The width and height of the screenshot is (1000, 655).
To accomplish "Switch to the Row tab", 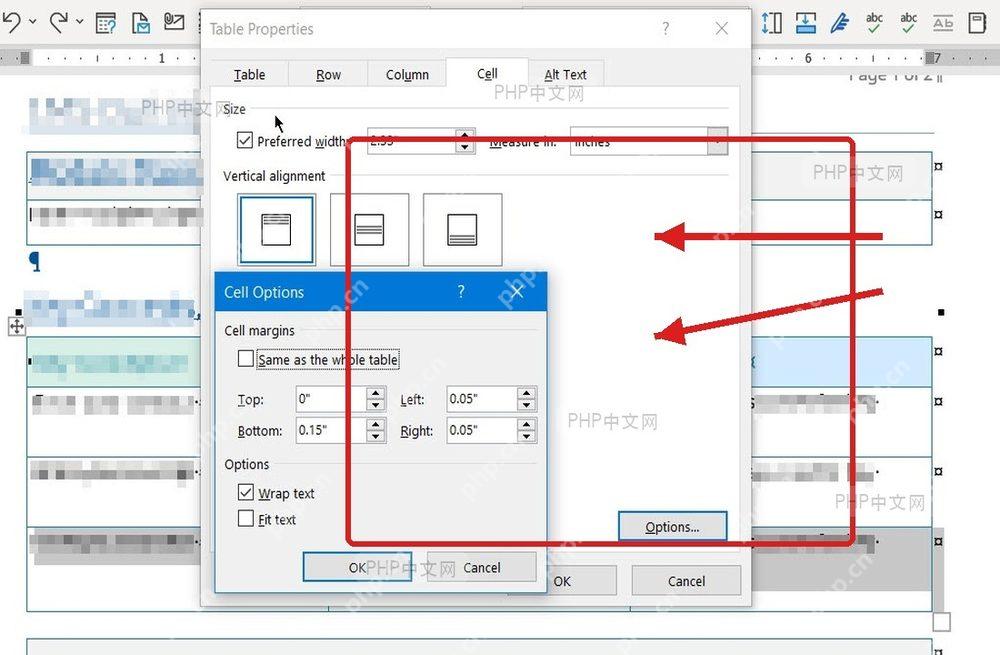I will pyautogui.click(x=328, y=75).
